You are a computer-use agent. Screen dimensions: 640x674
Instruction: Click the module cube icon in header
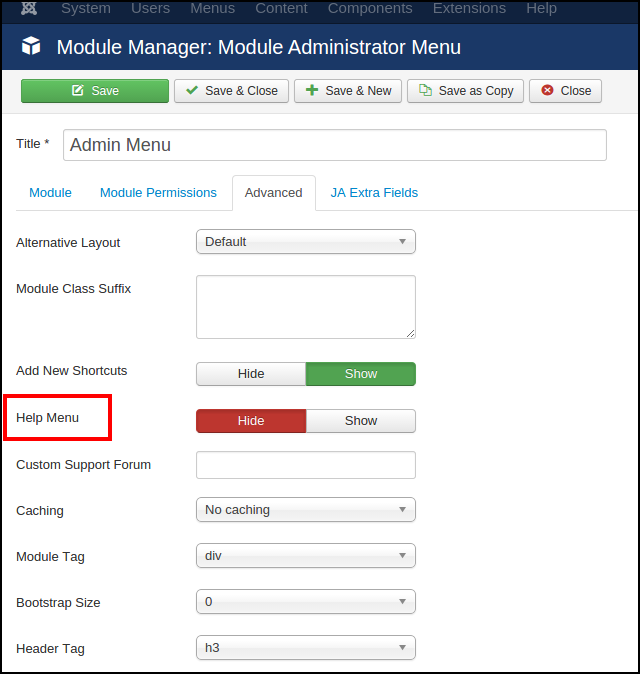(x=31, y=47)
